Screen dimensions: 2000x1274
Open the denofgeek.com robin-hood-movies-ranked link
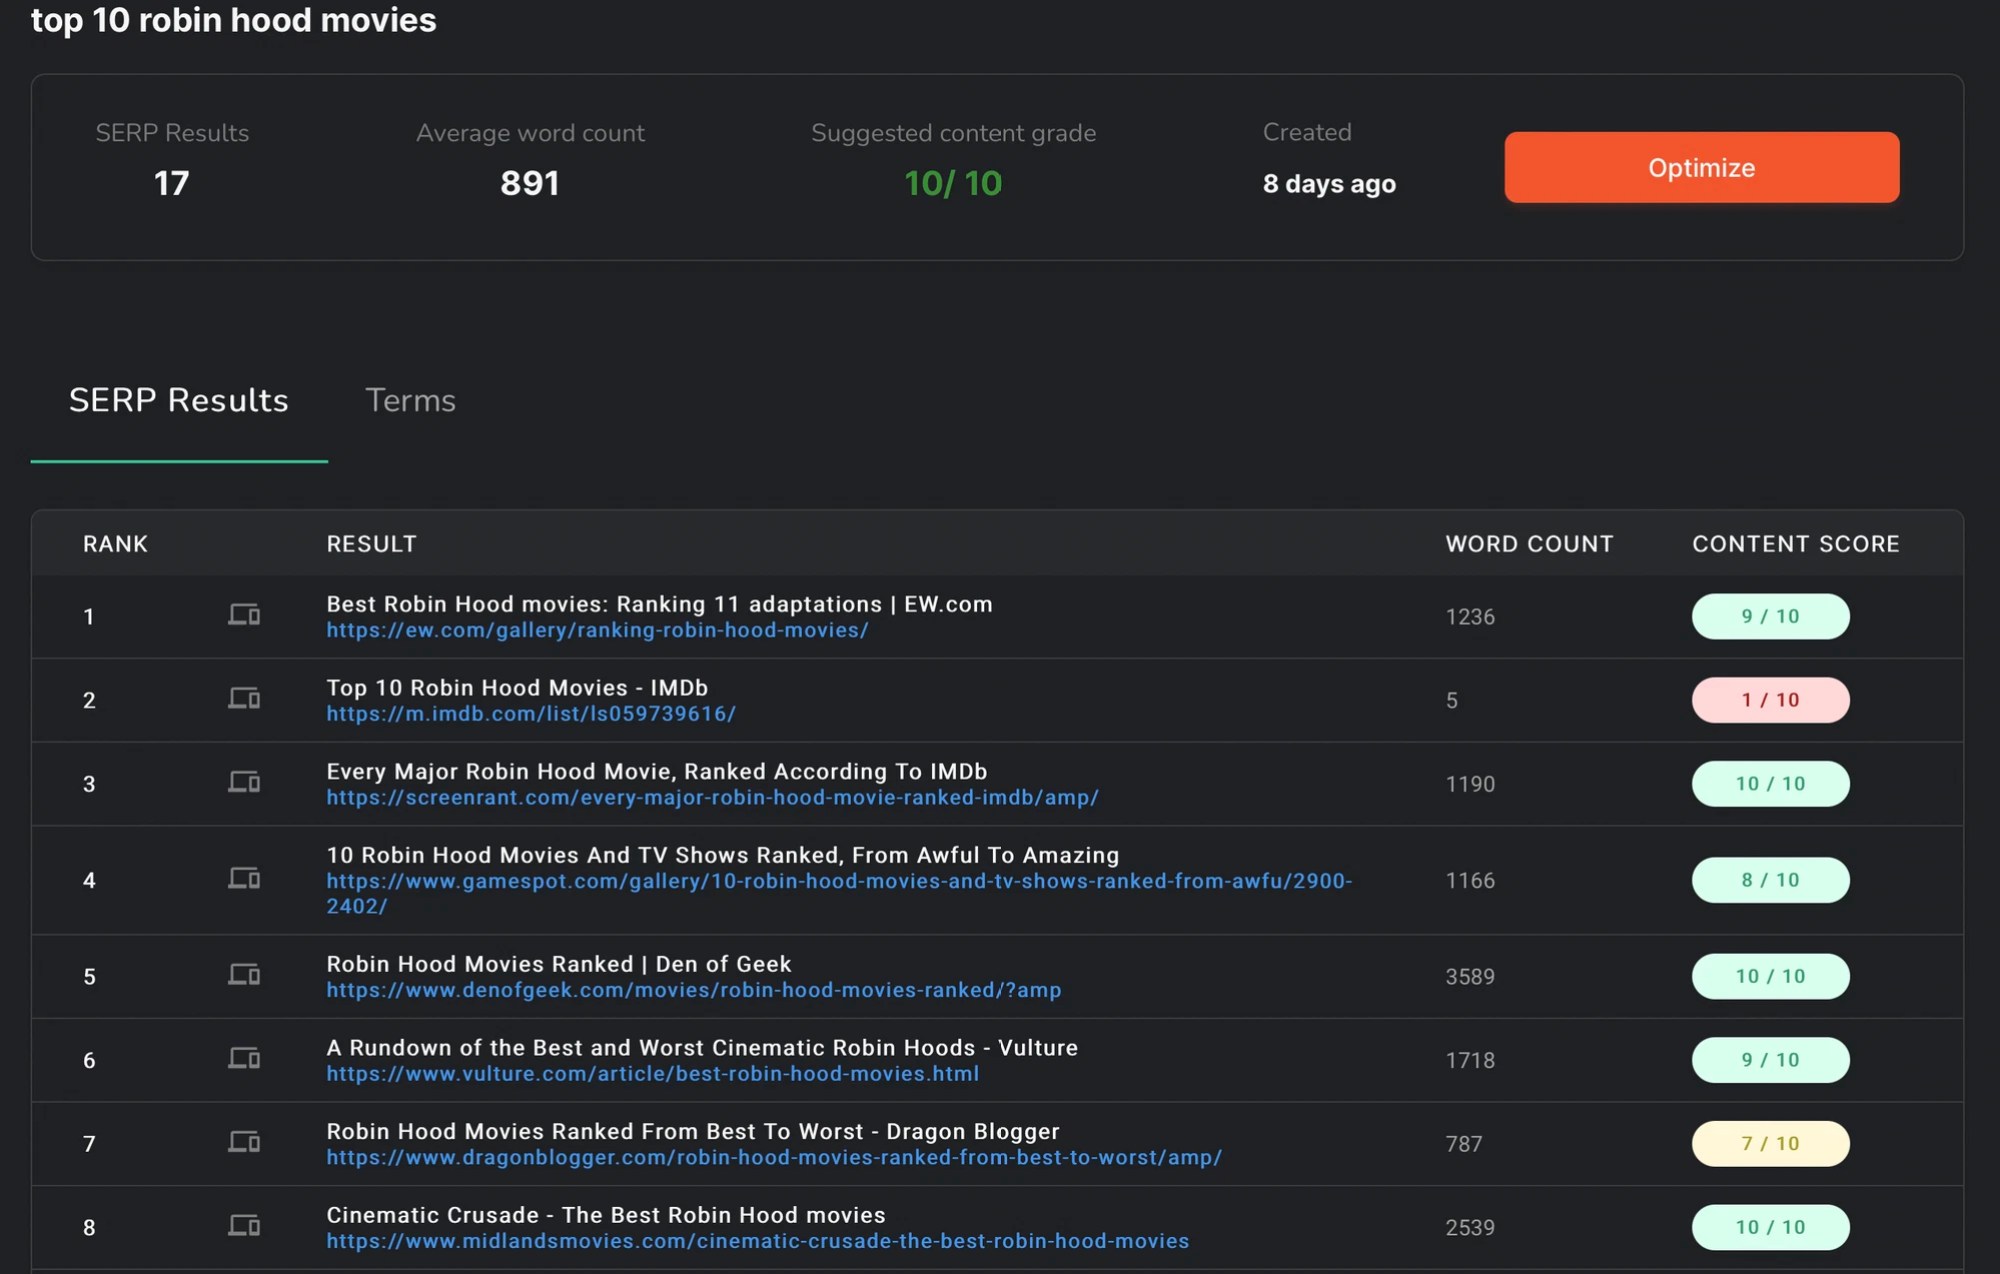pyautogui.click(x=693, y=990)
